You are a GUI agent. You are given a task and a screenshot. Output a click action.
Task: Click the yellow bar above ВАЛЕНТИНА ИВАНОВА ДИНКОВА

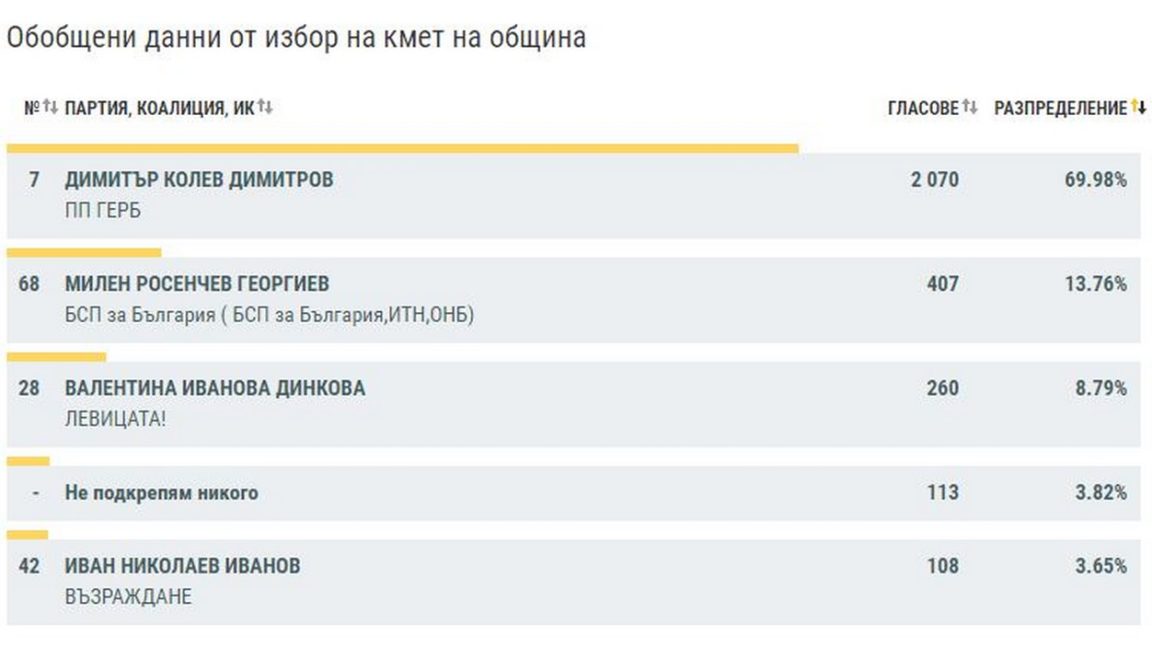point(56,357)
